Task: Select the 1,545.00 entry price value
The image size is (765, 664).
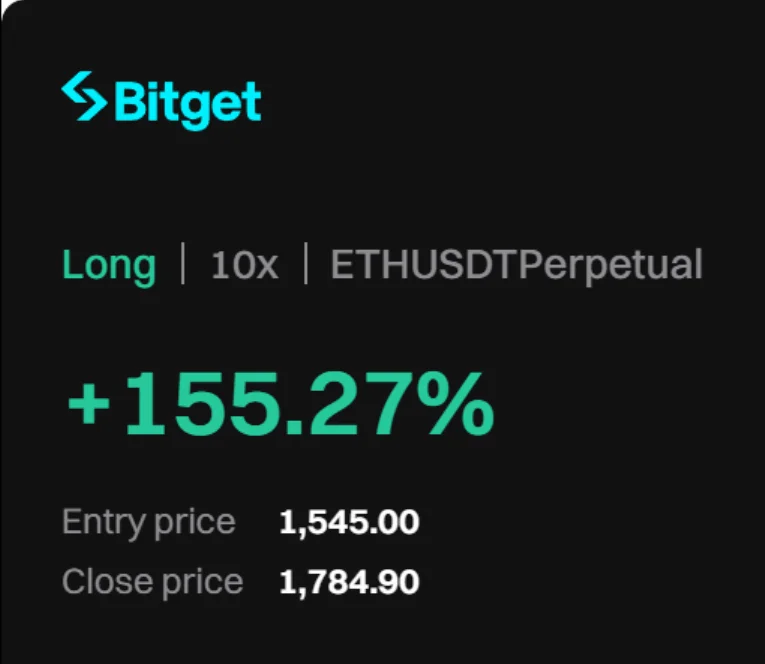Action: click(349, 522)
